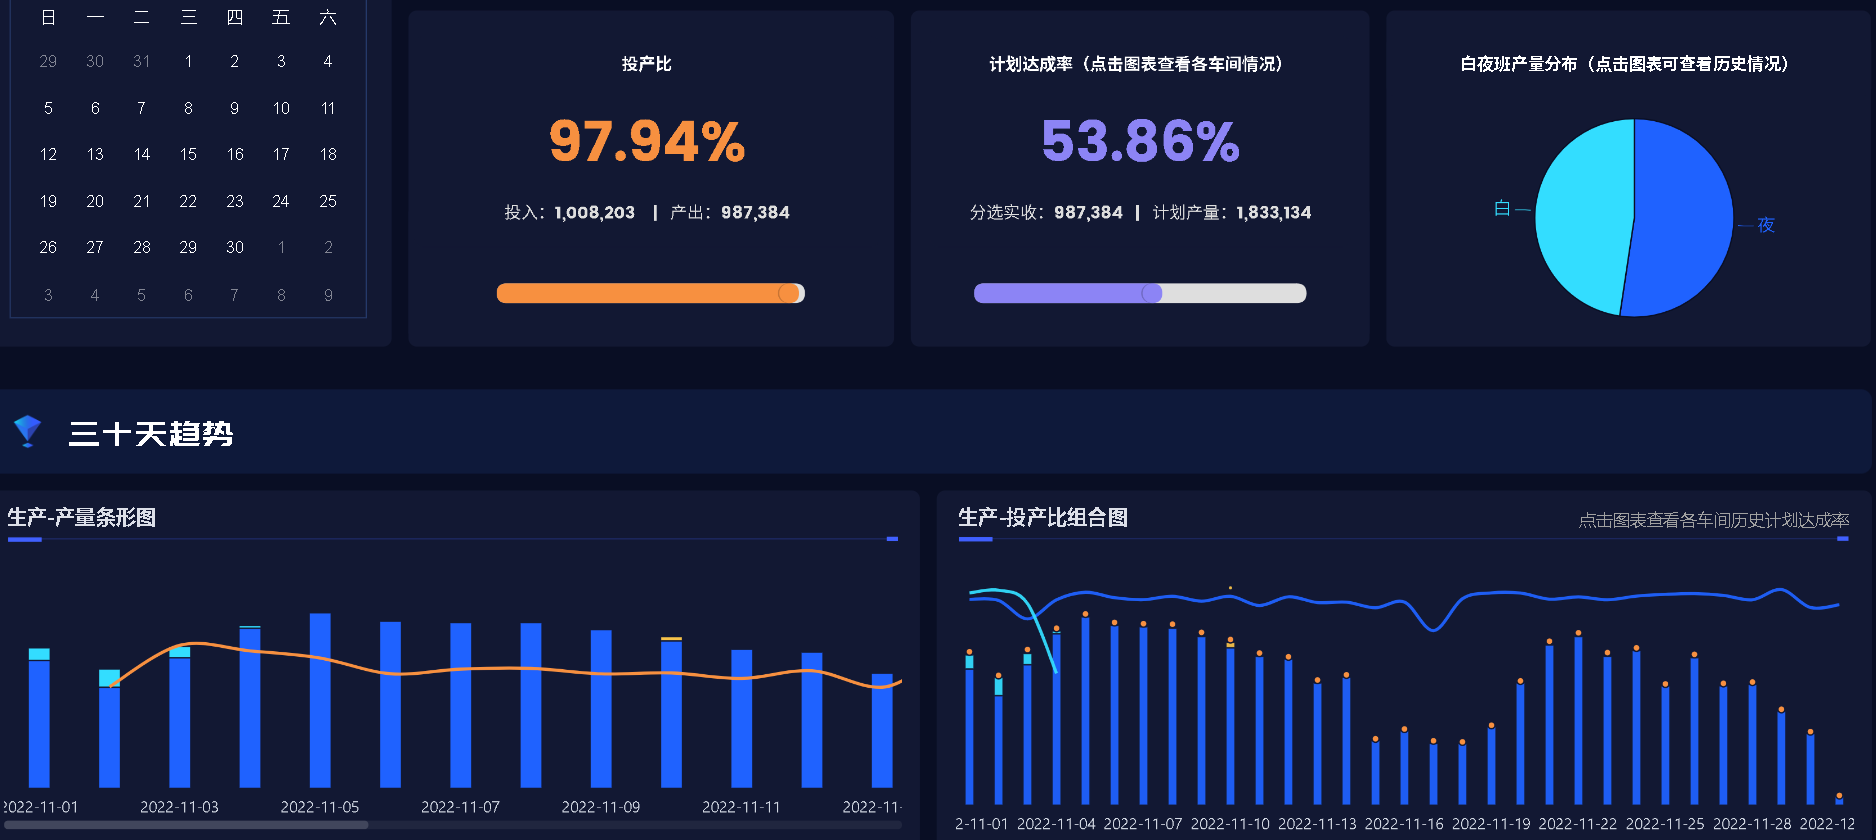Click the orange 投产比 progress bar
The image size is (1876, 840).
tap(650, 293)
